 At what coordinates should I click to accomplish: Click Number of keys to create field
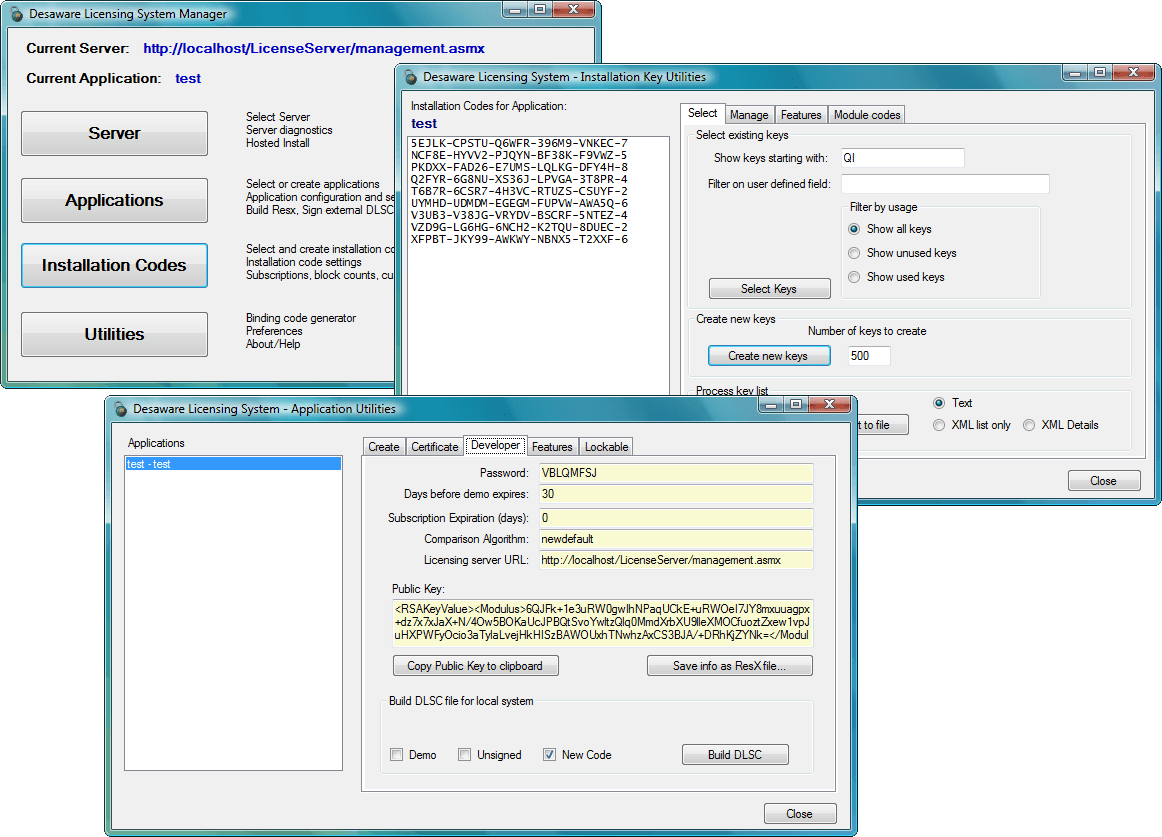click(x=869, y=356)
